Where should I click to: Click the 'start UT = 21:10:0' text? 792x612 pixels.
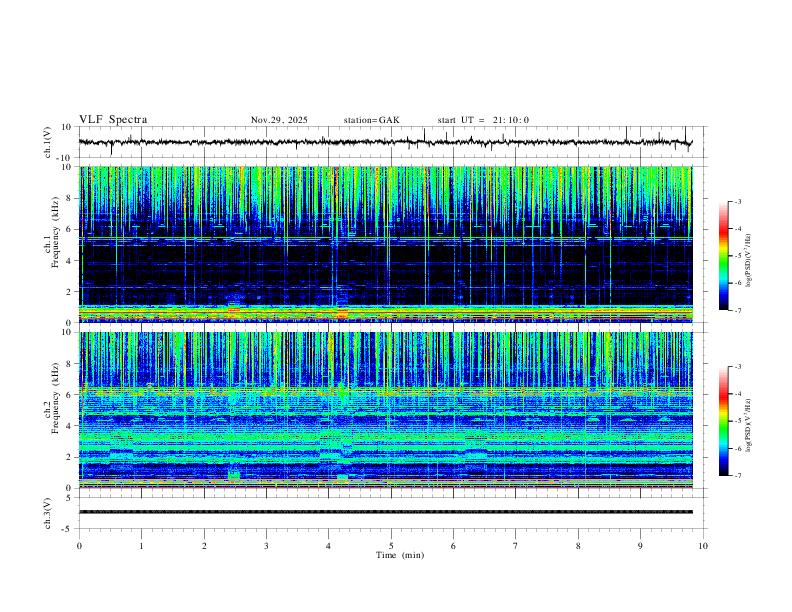[483, 120]
